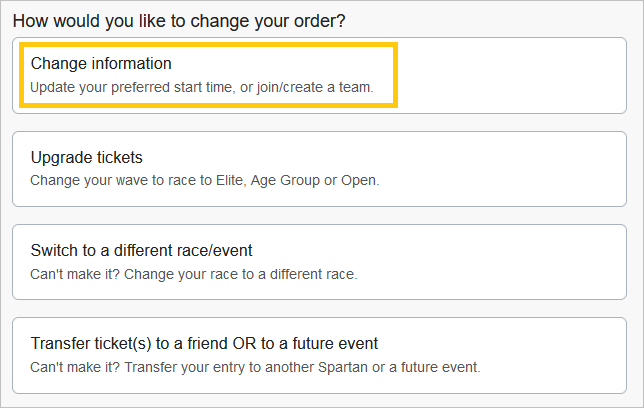The image size is (644, 408).
Task: Select the future event transfer option
Action: 320,355
